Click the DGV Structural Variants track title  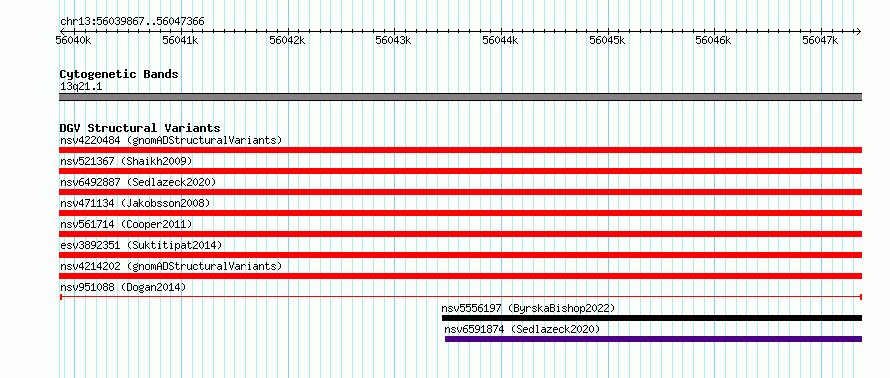140,128
